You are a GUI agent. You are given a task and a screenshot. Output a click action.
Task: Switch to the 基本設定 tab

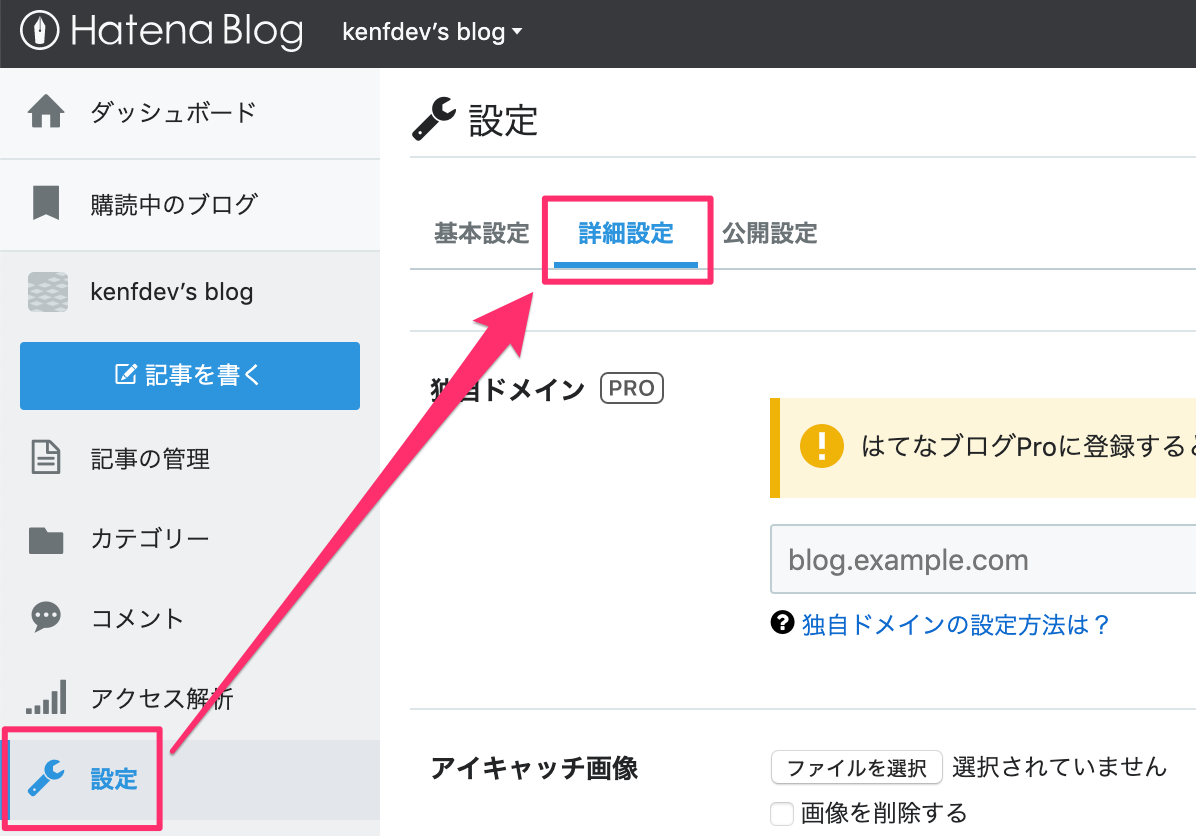pyautogui.click(x=481, y=233)
